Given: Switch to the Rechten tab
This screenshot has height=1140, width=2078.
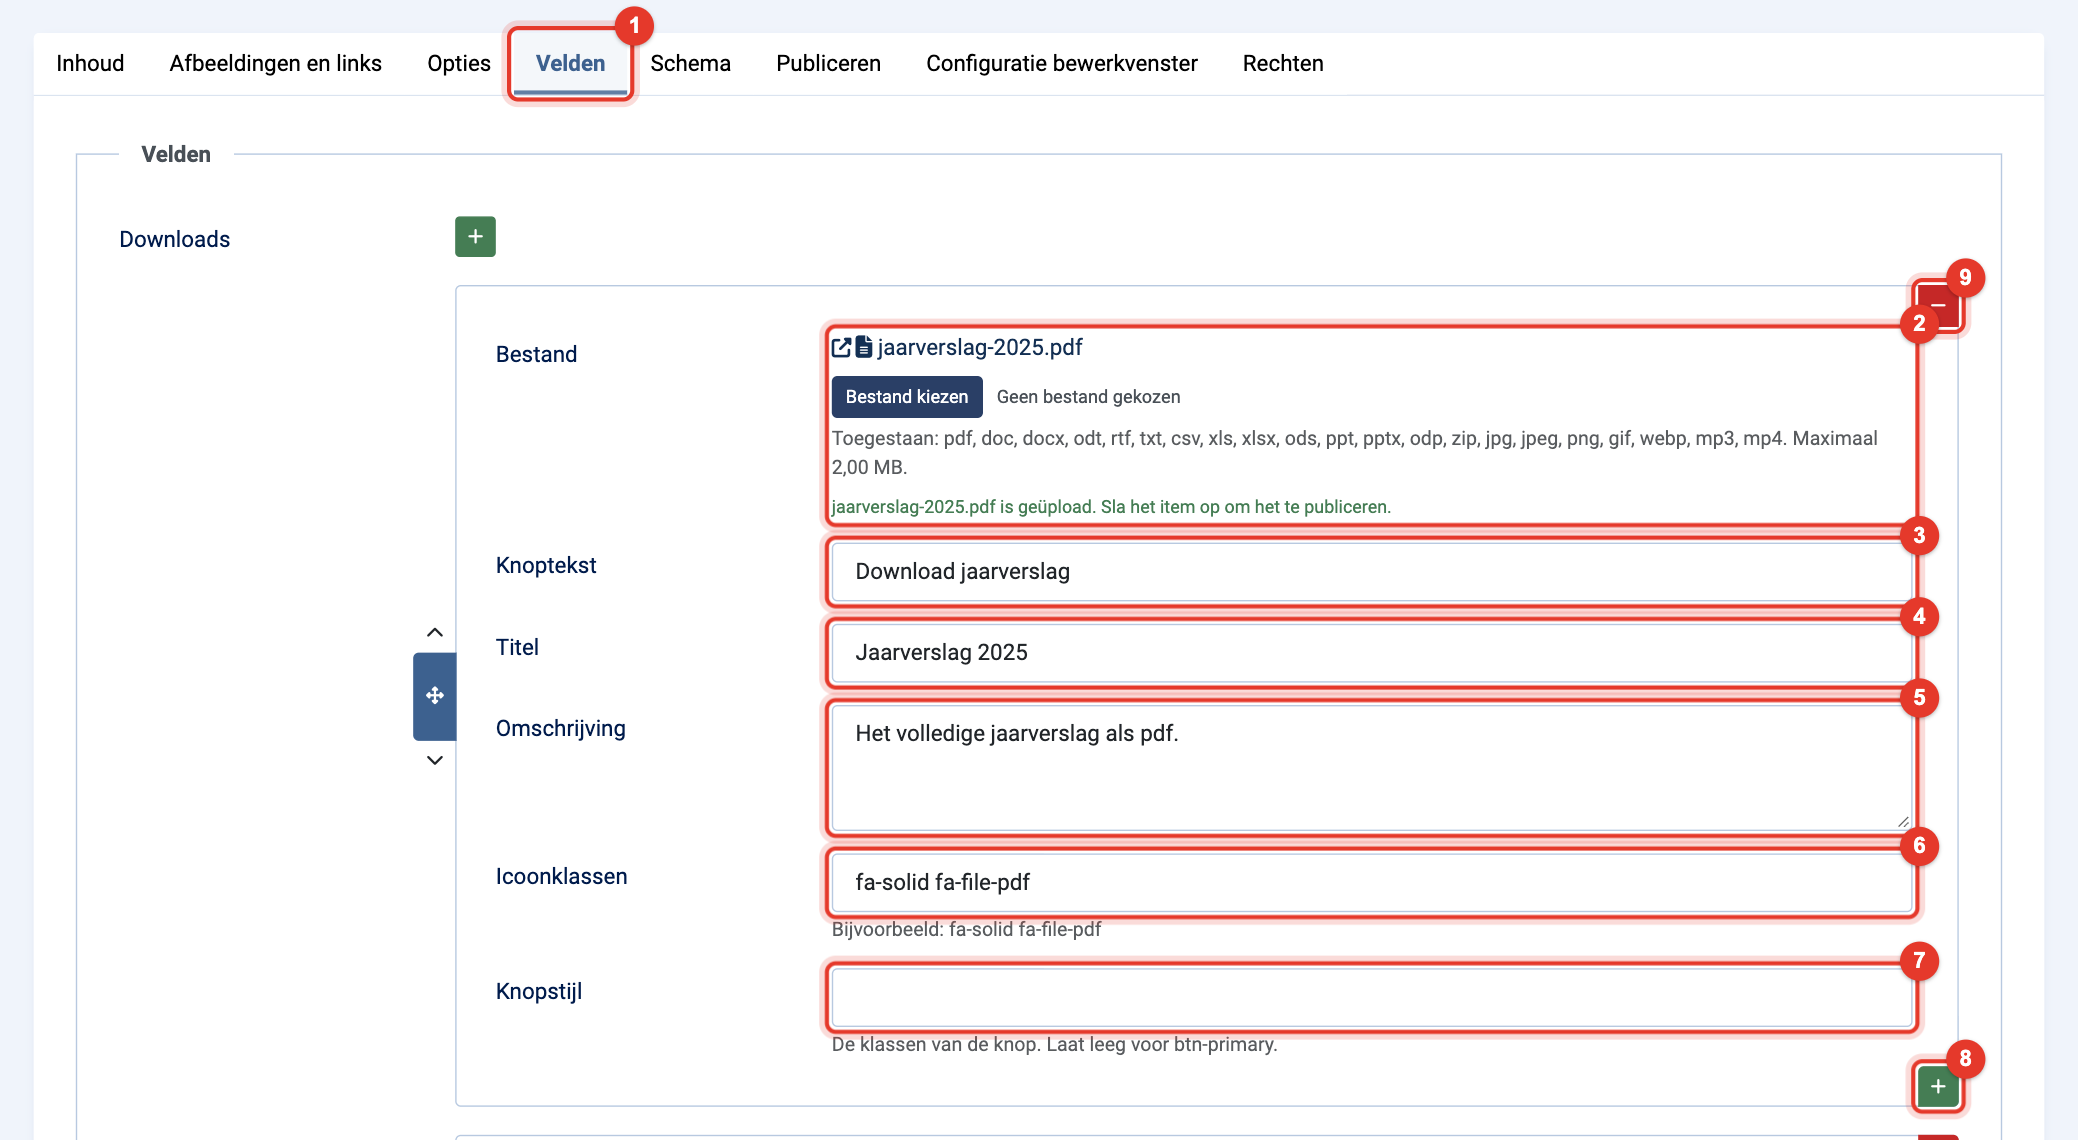Looking at the screenshot, I should click(x=1283, y=63).
